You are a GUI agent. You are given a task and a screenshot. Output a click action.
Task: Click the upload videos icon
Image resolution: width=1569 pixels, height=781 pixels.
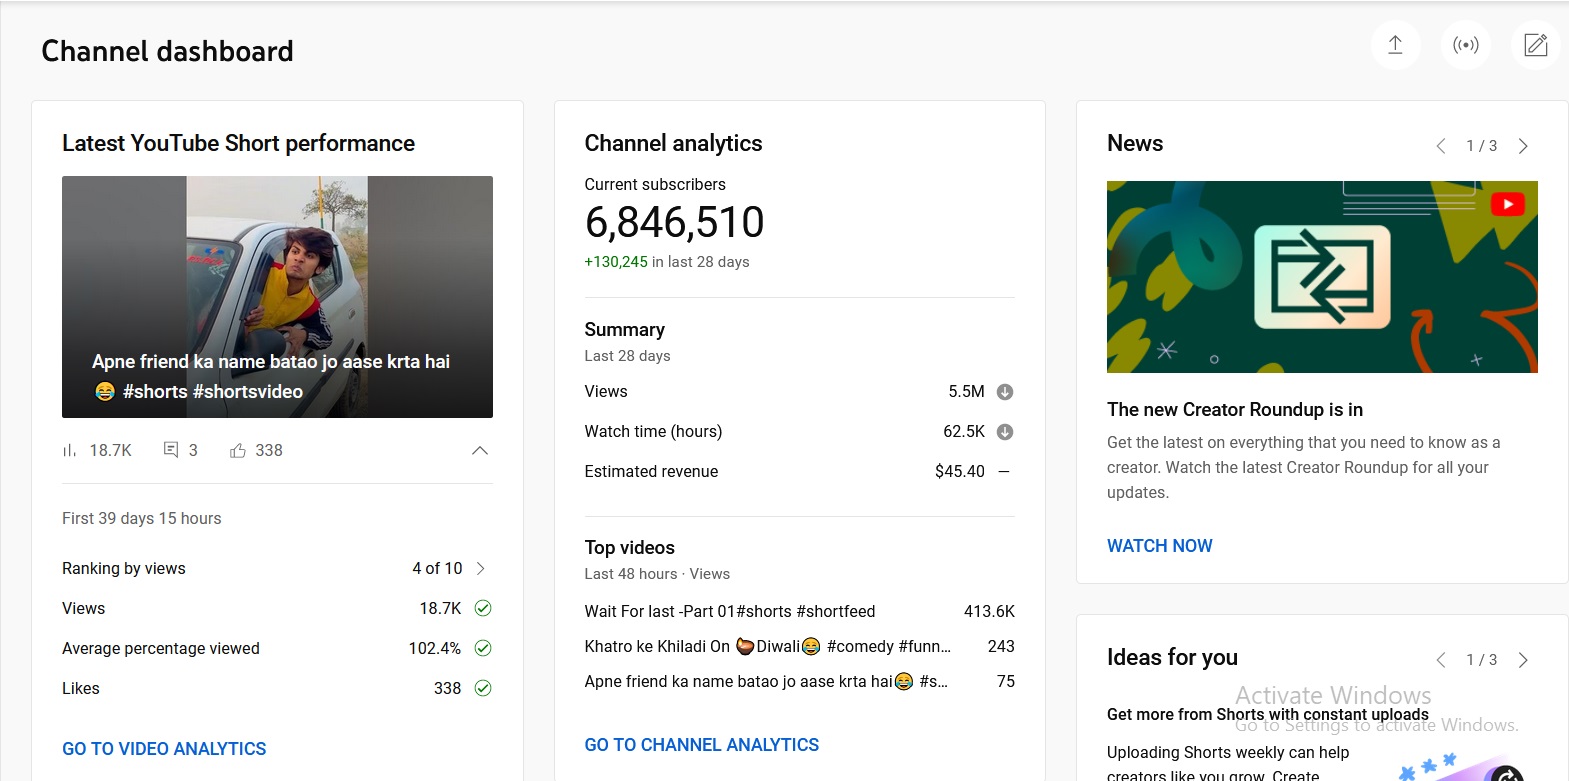pyautogui.click(x=1395, y=45)
